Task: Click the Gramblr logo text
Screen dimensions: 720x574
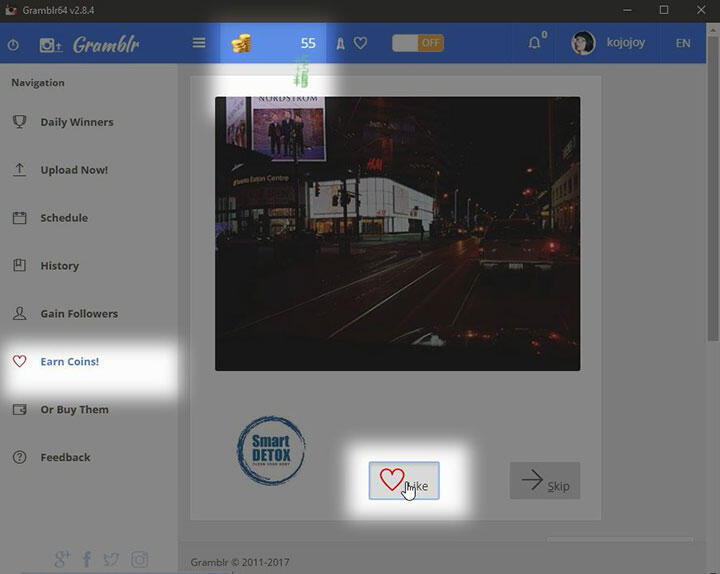Action: [x=106, y=45]
